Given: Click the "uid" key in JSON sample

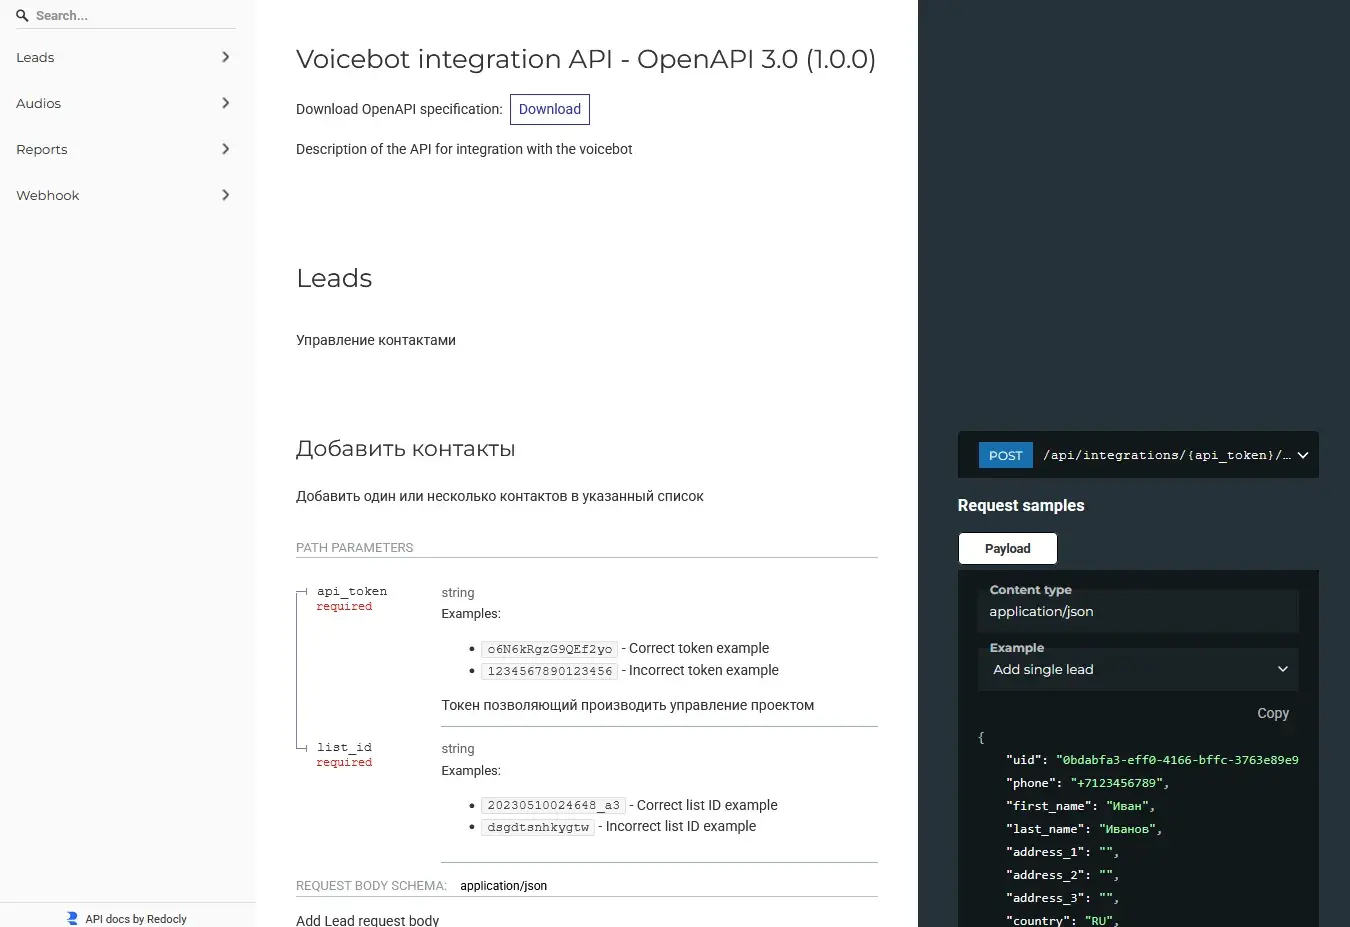Looking at the screenshot, I should coord(1026,760).
